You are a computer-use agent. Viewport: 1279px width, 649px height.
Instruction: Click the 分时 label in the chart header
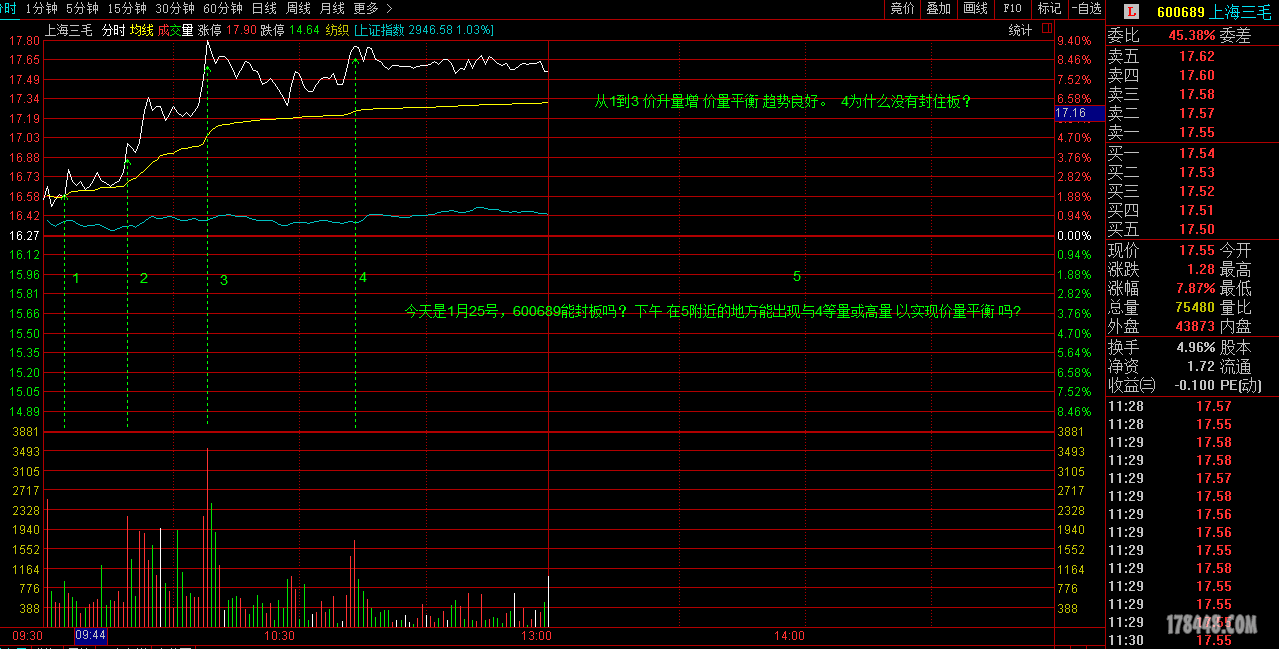click(113, 30)
